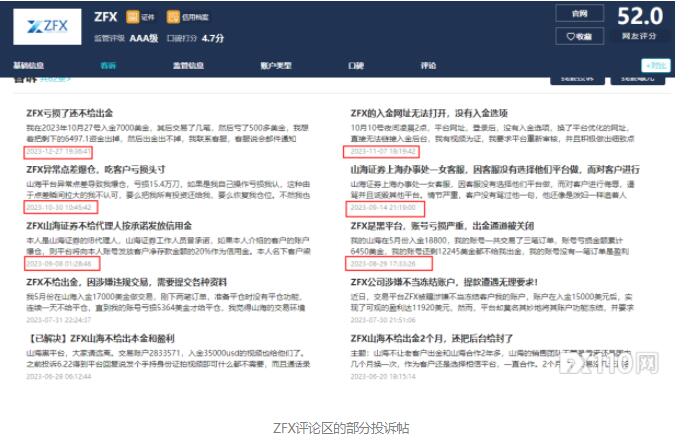Click caption "ZFX评论区的部分投诉帖"

click(x=341, y=428)
